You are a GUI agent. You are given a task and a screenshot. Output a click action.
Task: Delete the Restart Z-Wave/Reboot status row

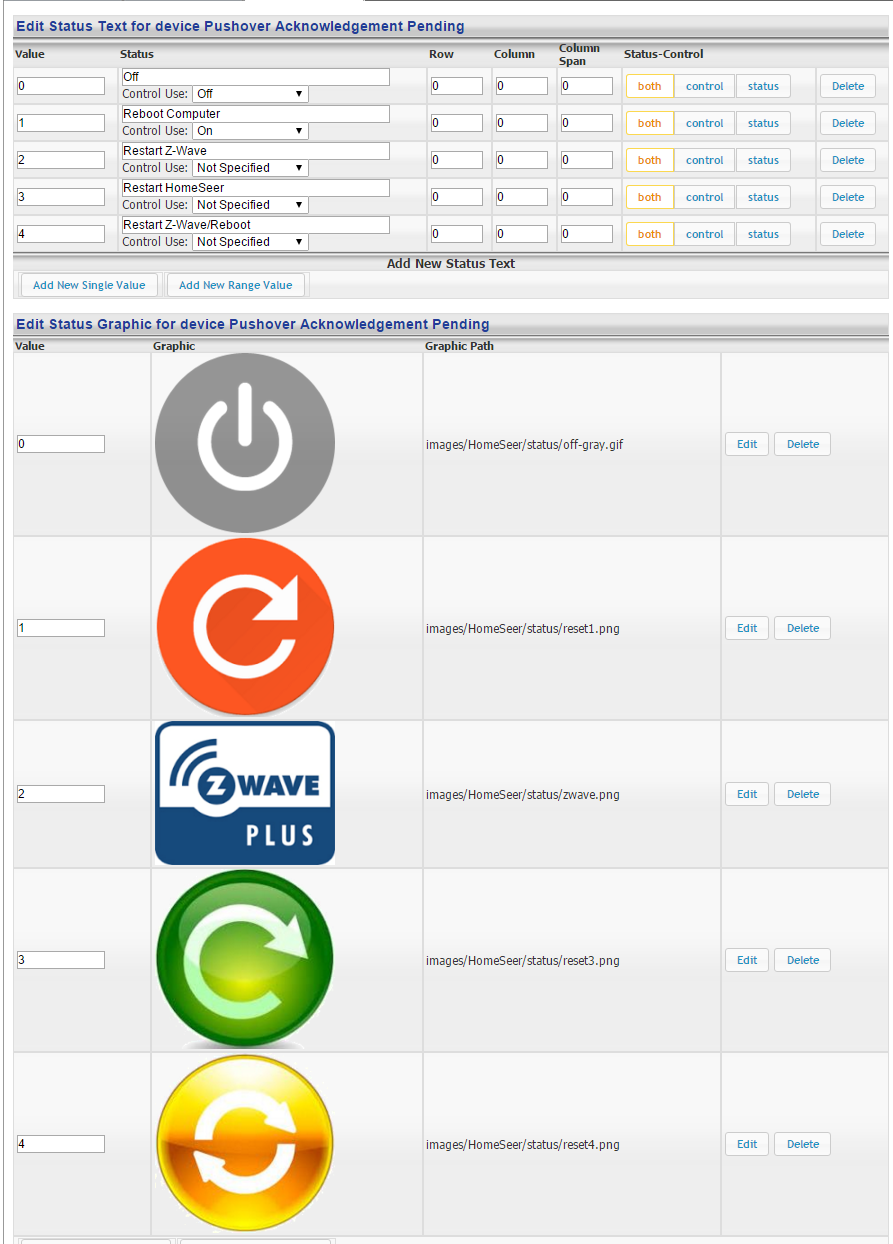click(848, 234)
